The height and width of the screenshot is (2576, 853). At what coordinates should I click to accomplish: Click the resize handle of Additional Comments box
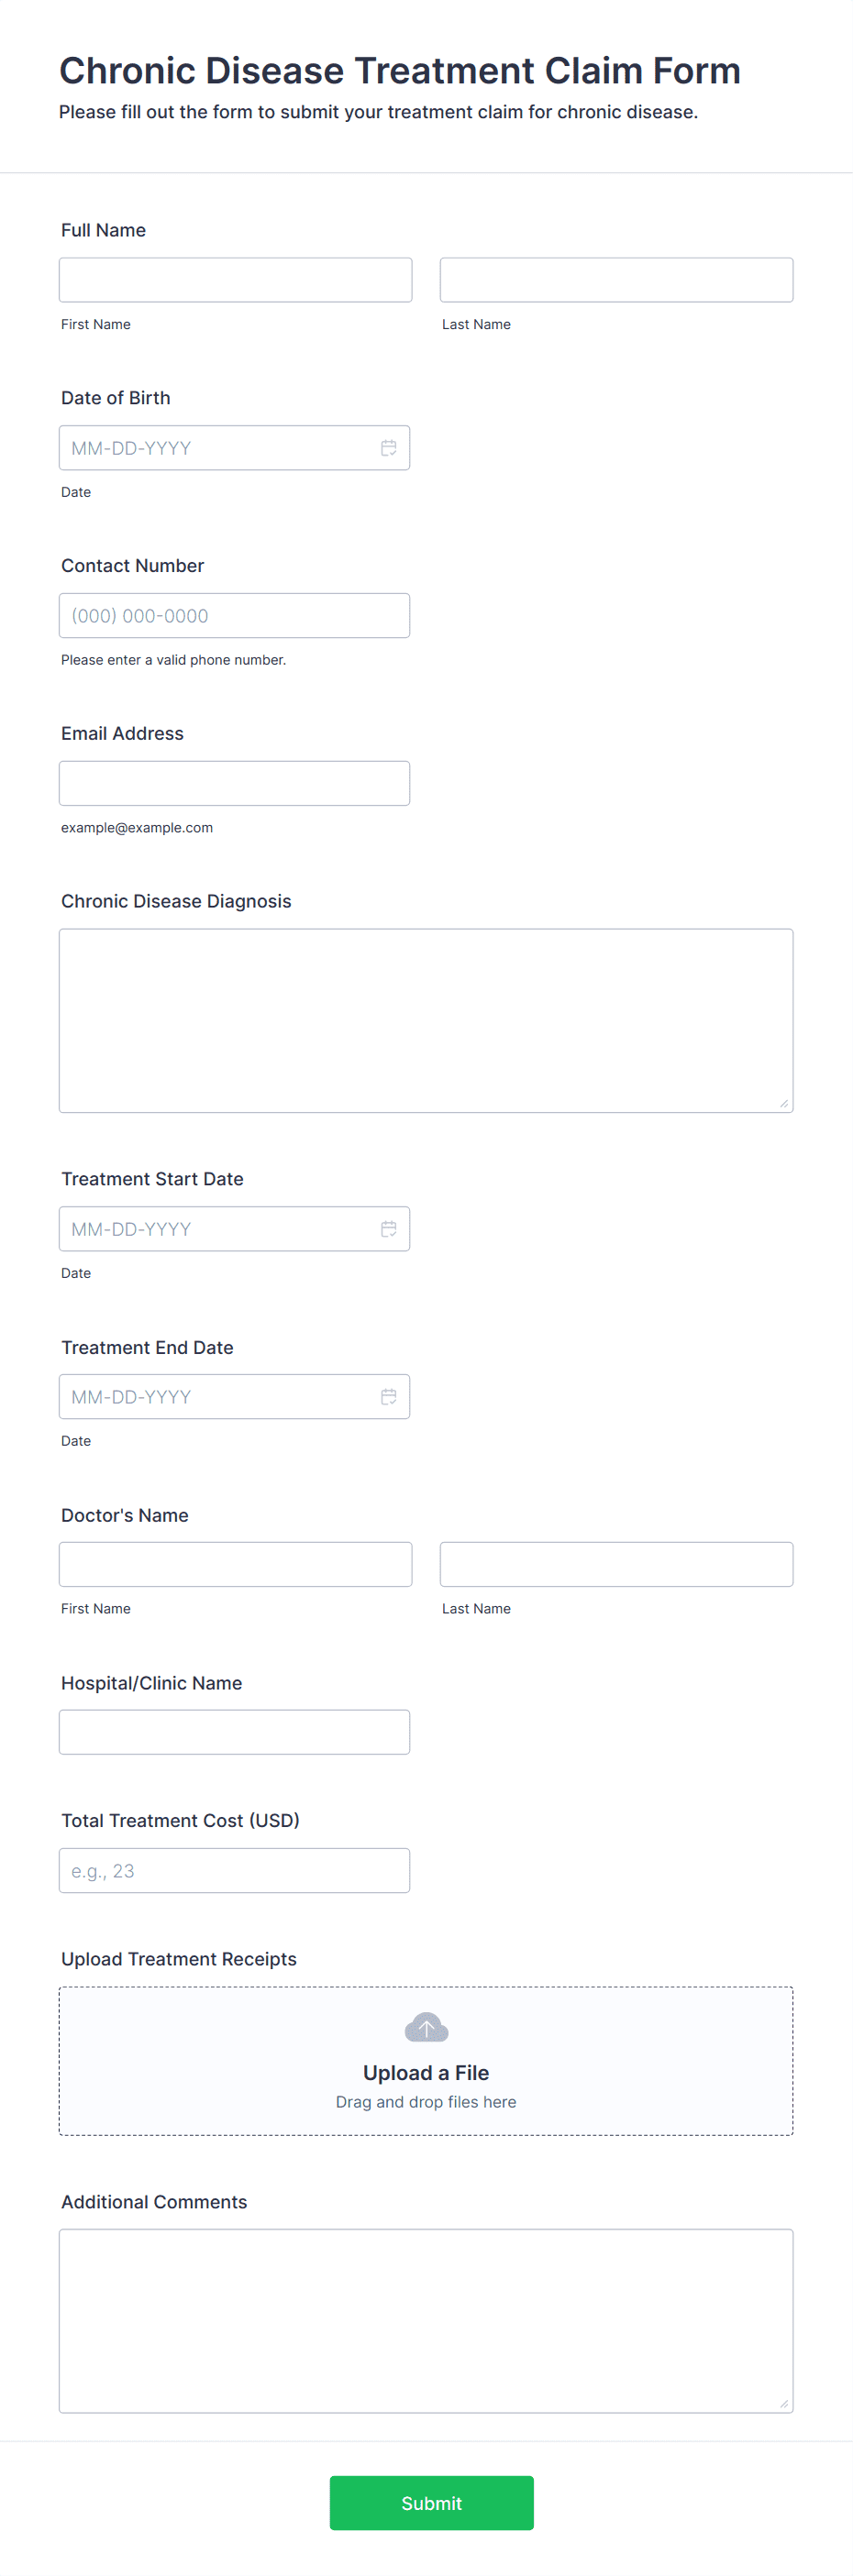pyautogui.click(x=784, y=2404)
